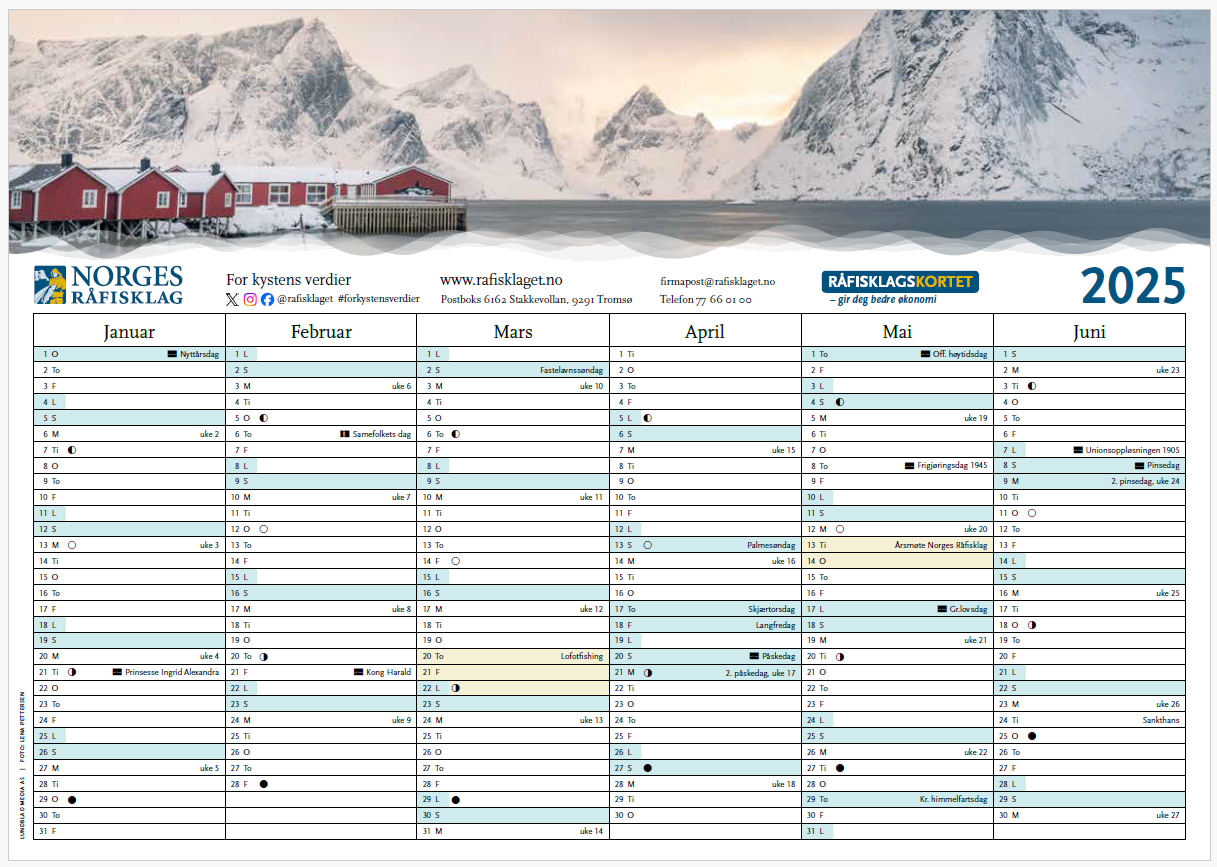The image size is (1217, 867).
Task: Click the Norges Råfisklag logo
Action: (x=108, y=285)
